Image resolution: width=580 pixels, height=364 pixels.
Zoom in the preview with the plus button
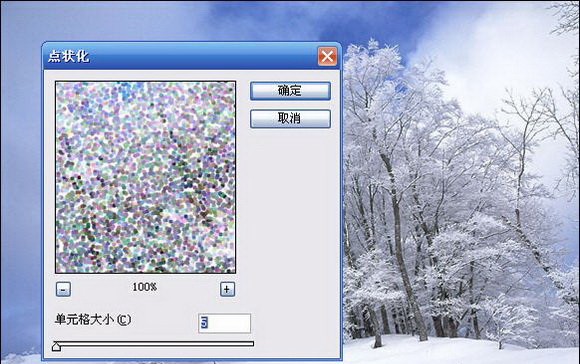coord(227,289)
